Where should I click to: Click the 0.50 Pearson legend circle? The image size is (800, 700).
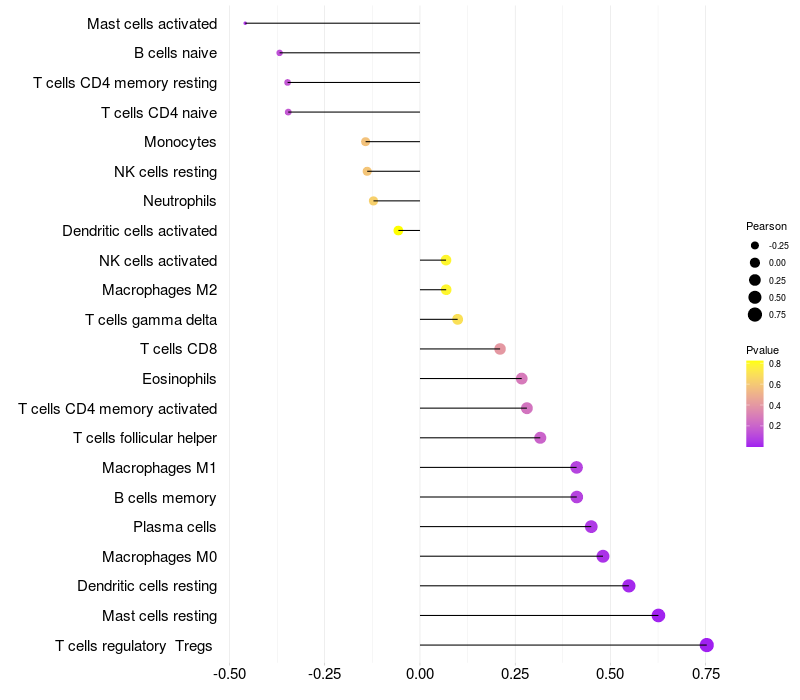point(755,297)
